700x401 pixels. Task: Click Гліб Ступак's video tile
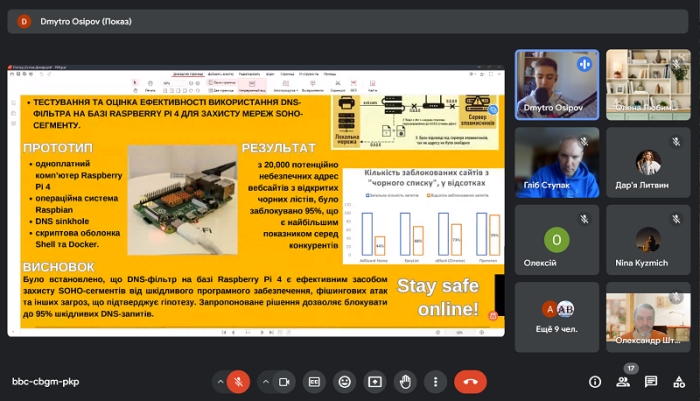tap(557, 162)
